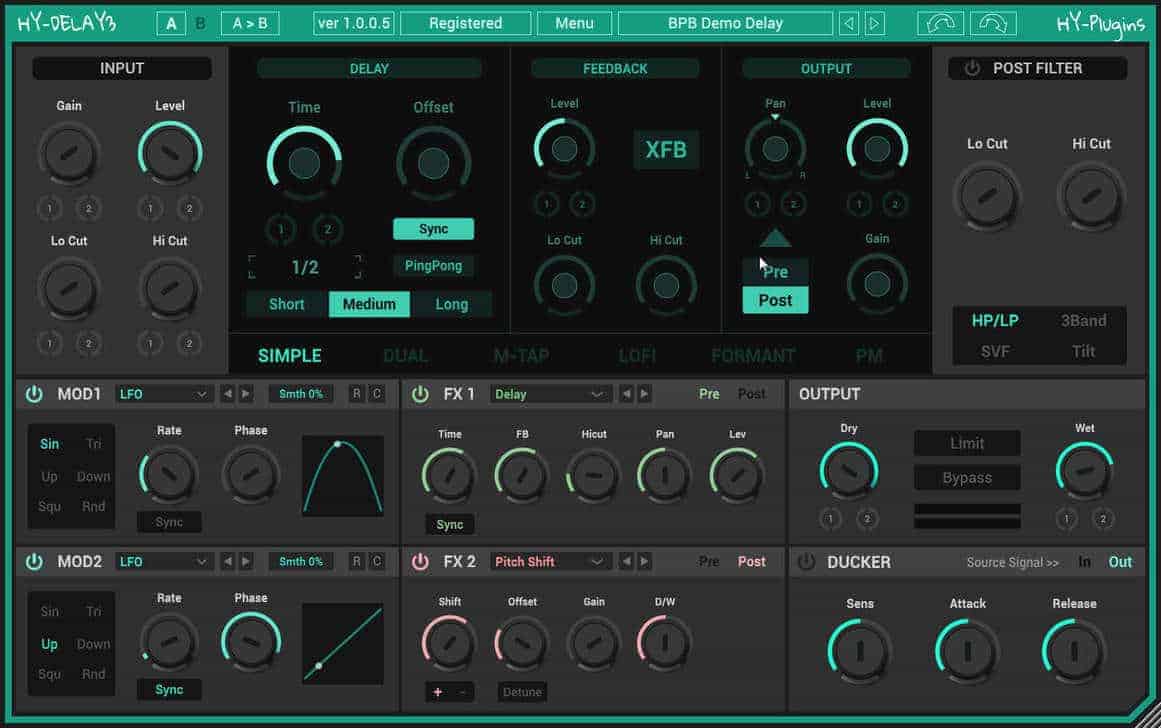1161x728 pixels.
Task: Expand the FX 1 Delay effect dropdown
Action: [550, 394]
